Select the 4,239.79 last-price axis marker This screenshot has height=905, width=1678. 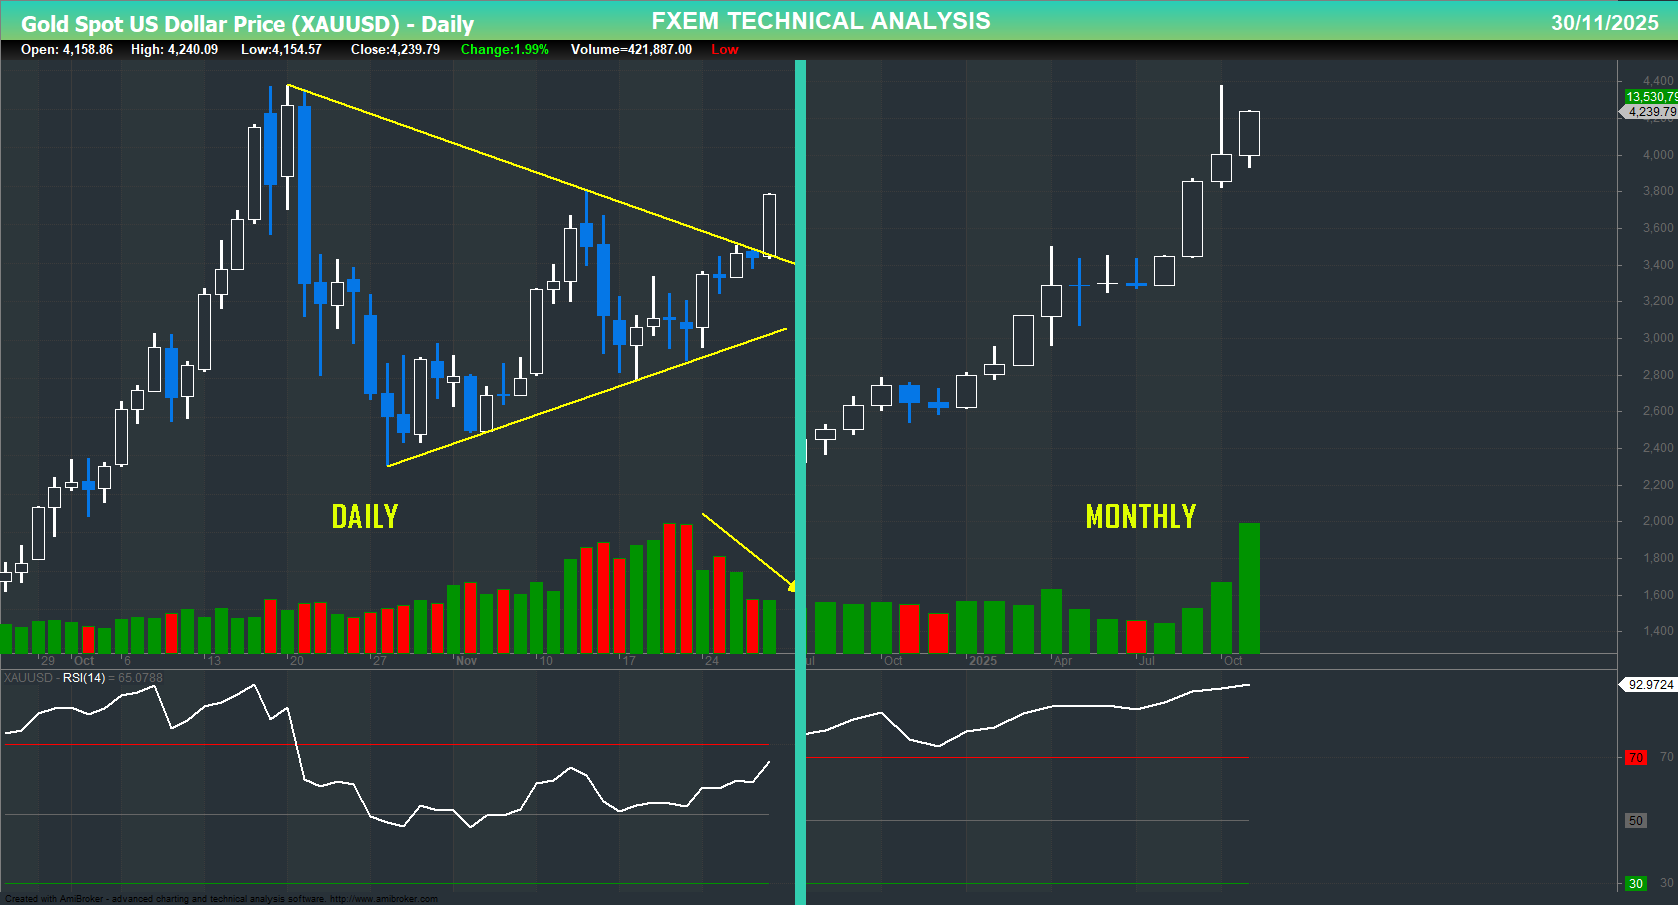coord(1649,112)
